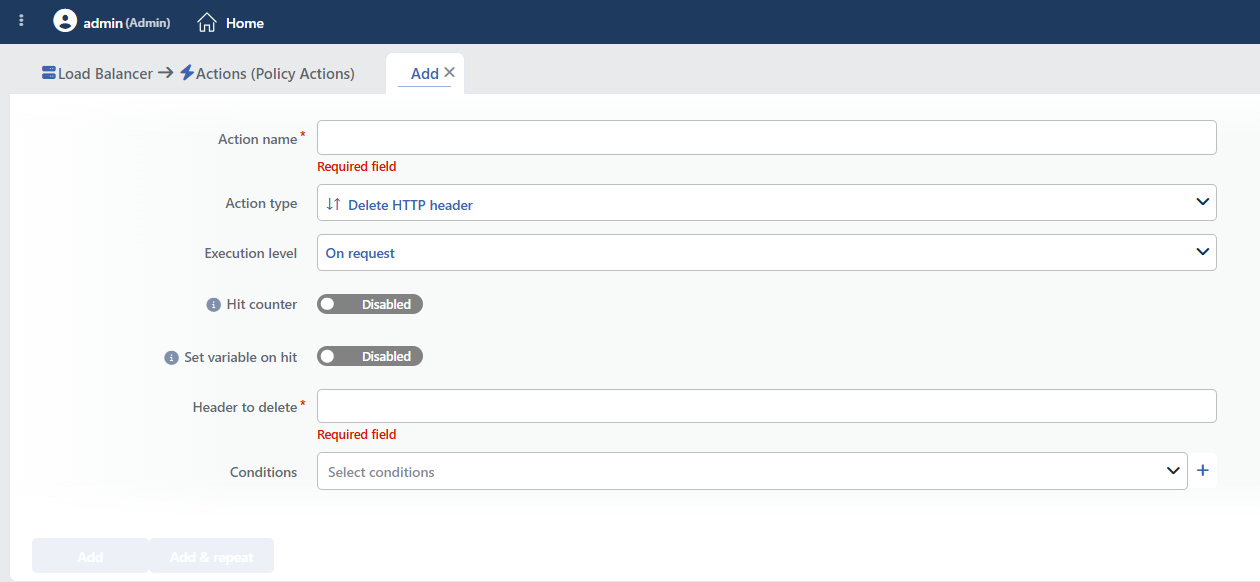
Task: Click the admin (Admin) user label
Action: click(127, 22)
